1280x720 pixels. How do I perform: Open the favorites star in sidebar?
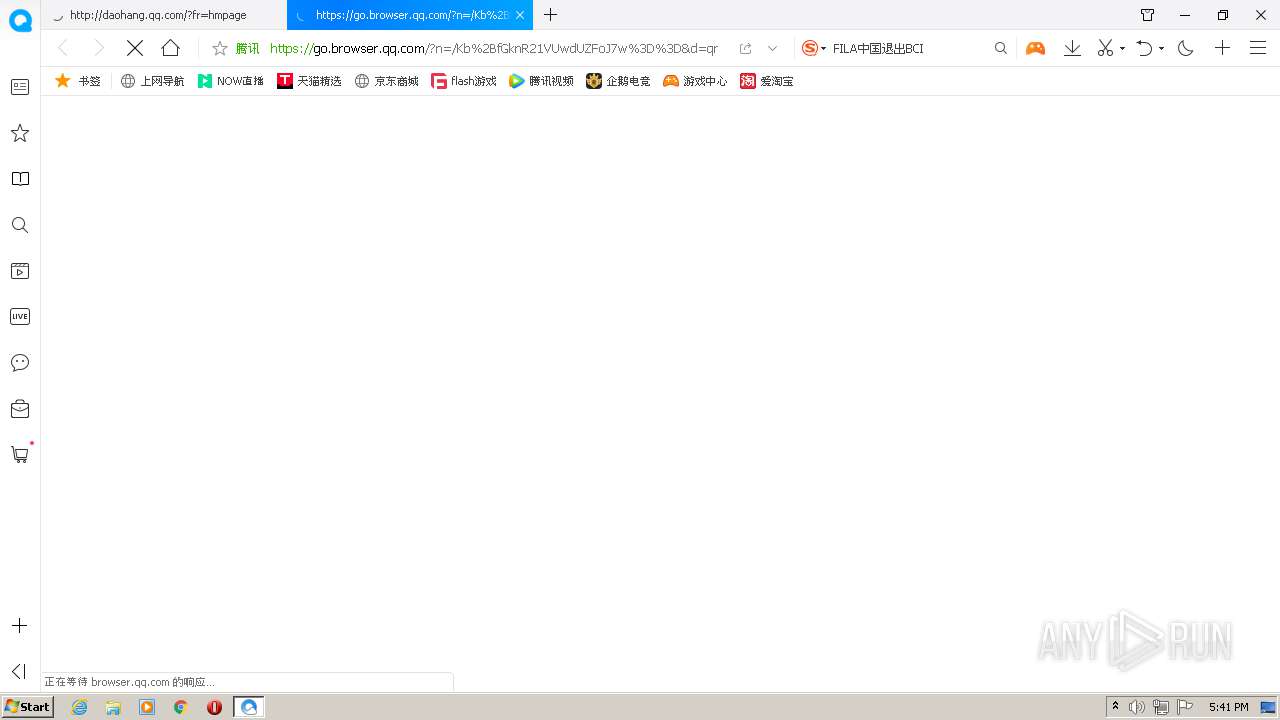click(x=20, y=133)
